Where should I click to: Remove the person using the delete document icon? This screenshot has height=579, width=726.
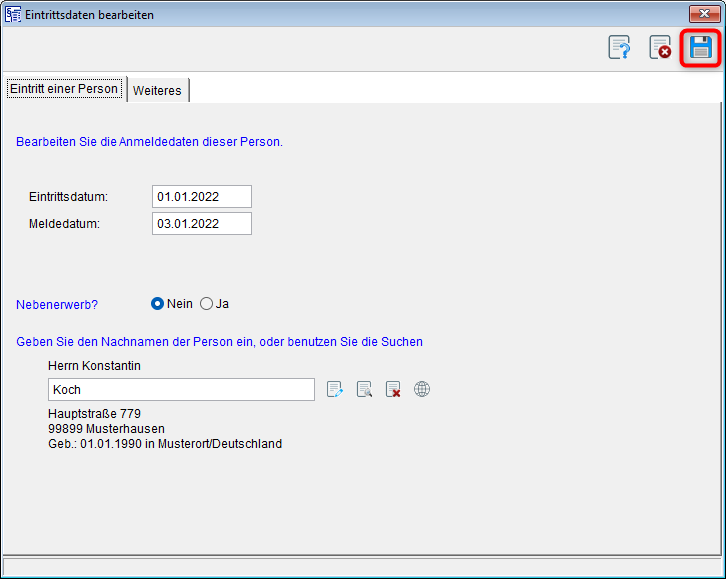pyautogui.click(x=393, y=389)
